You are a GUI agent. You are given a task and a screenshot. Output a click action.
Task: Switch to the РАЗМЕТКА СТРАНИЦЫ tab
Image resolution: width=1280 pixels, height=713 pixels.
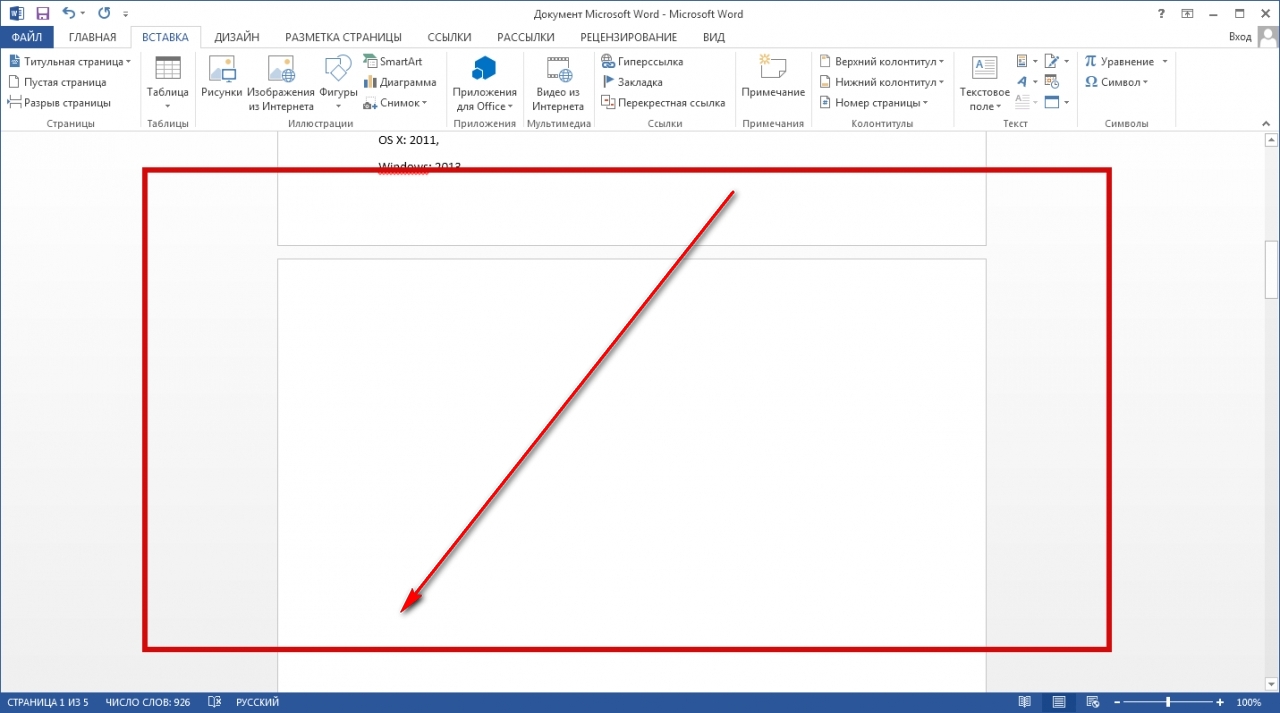coord(343,37)
